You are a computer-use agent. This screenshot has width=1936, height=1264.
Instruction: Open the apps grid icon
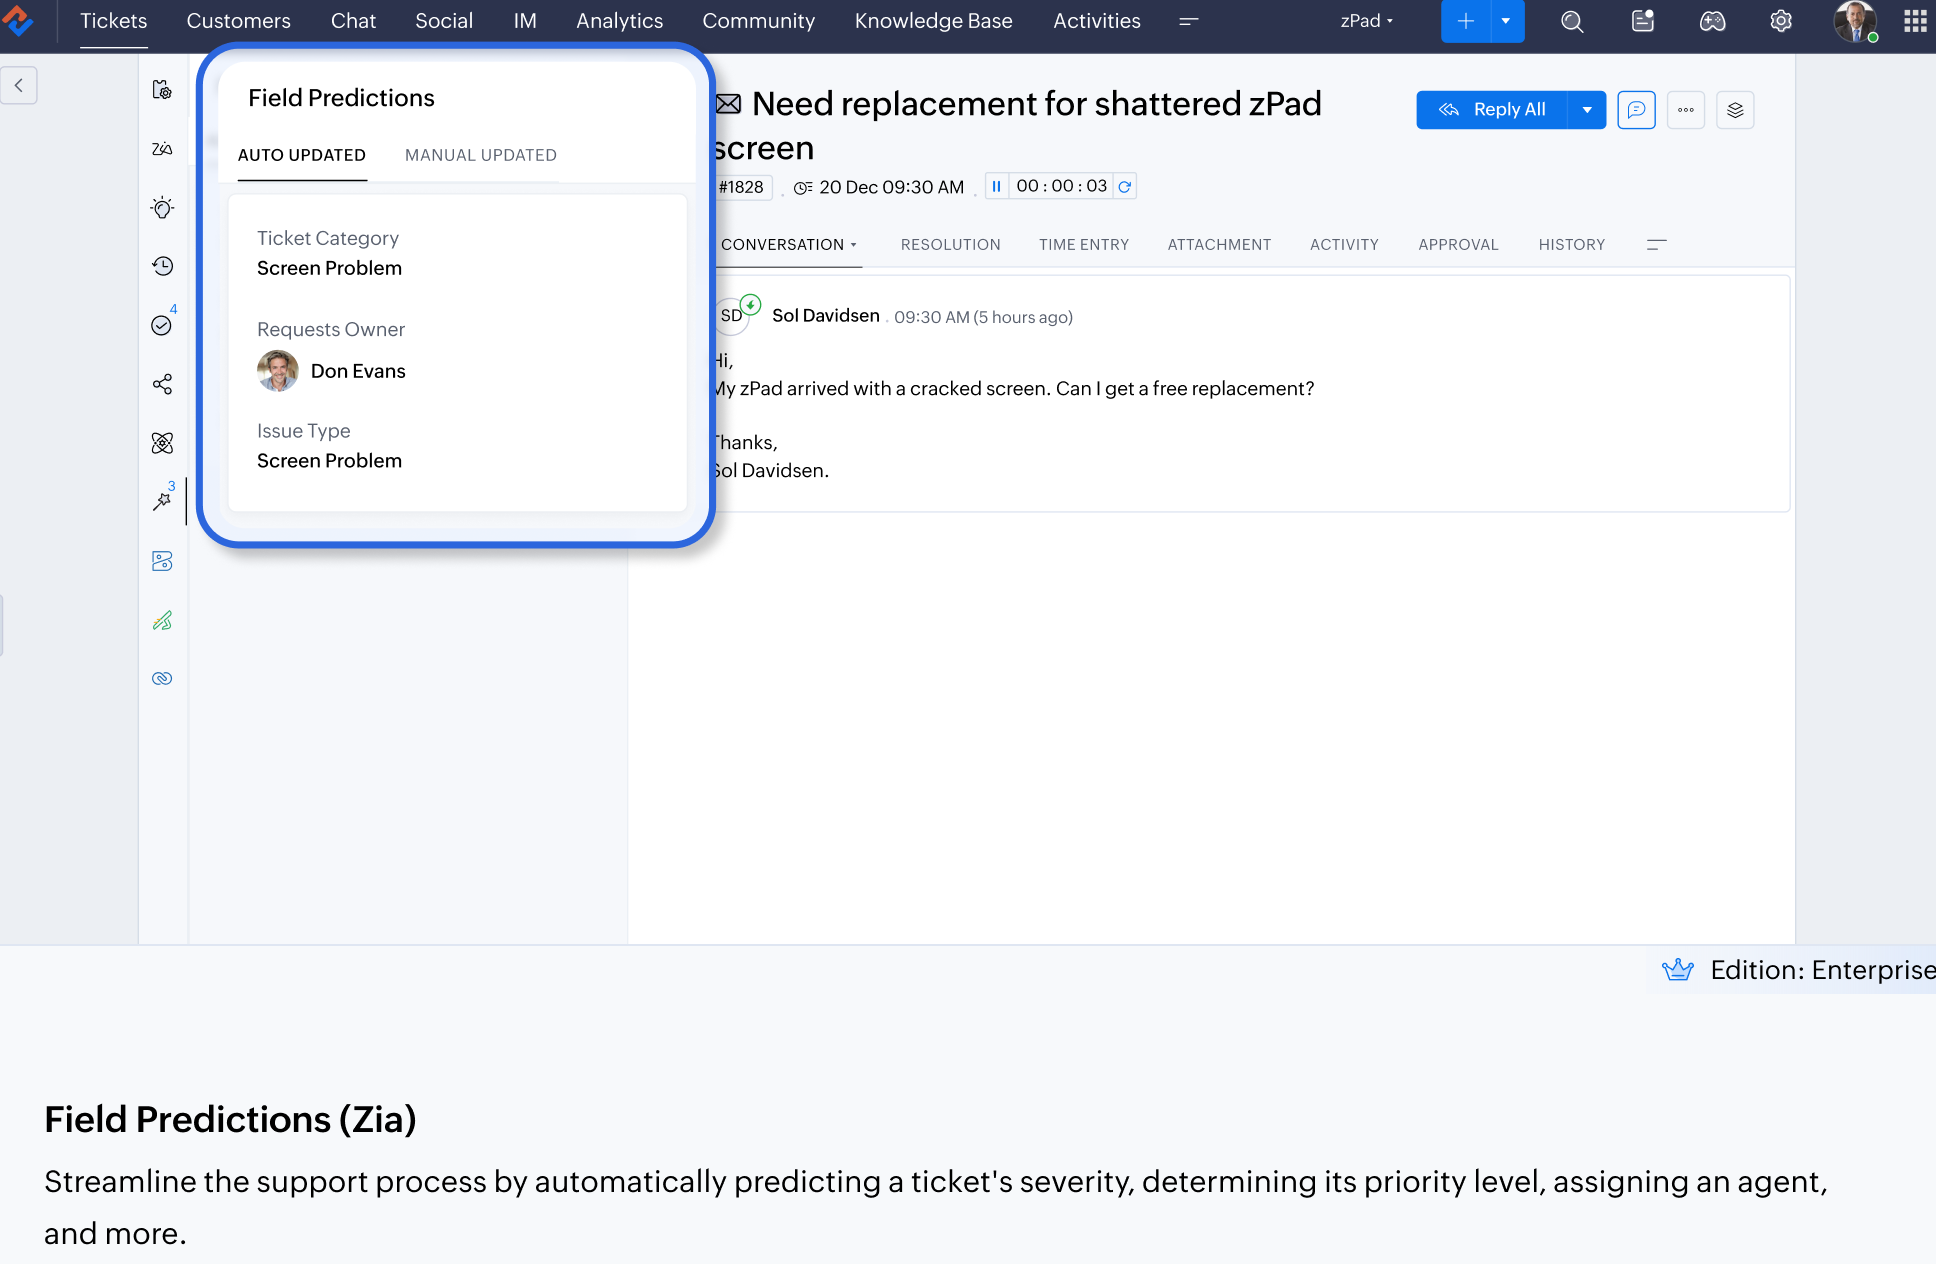click(1915, 21)
